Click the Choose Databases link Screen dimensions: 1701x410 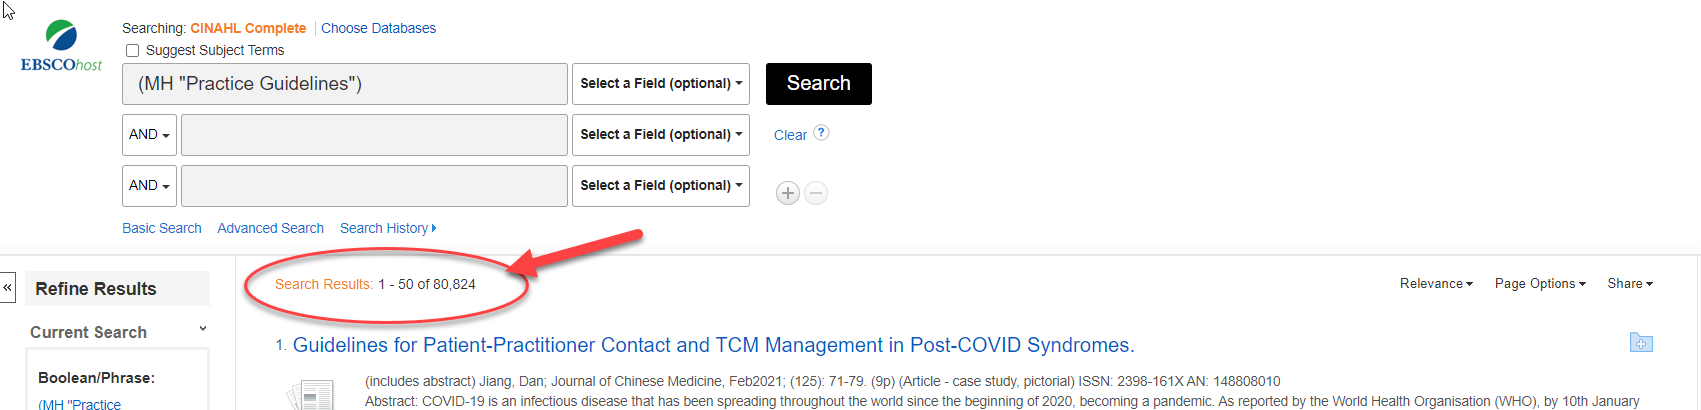378,28
